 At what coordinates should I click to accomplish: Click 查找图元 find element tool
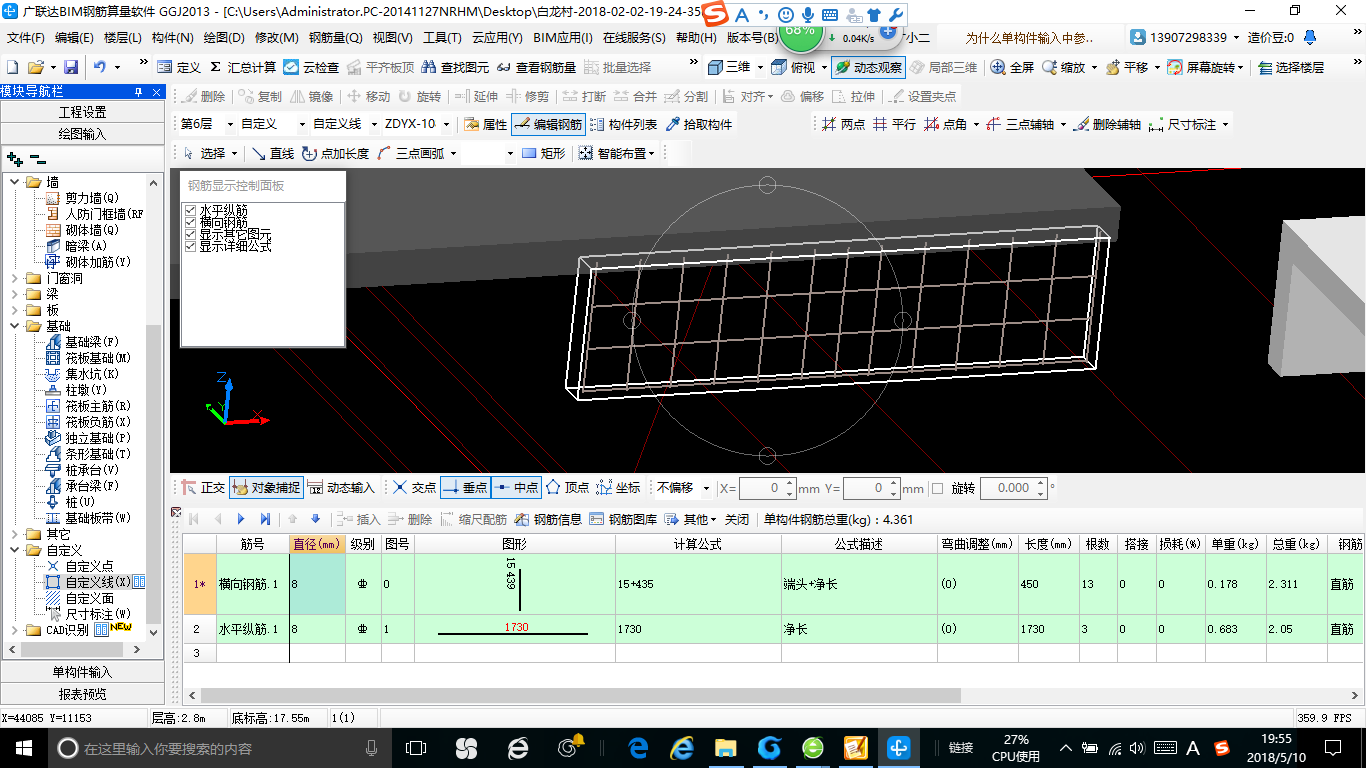click(455, 67)
